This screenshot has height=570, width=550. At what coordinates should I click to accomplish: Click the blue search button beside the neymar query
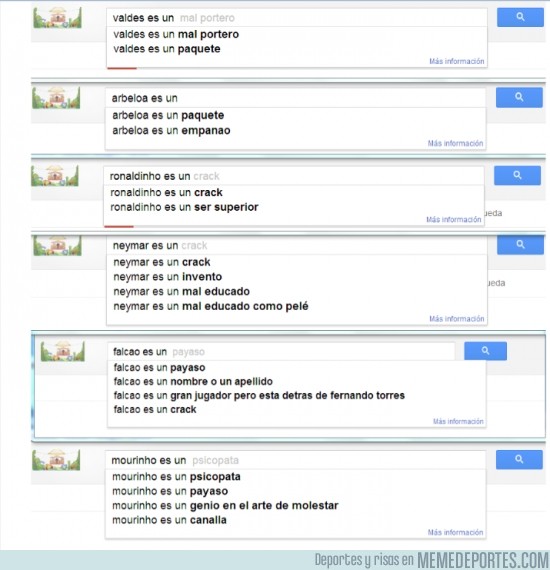coord(520,245)
